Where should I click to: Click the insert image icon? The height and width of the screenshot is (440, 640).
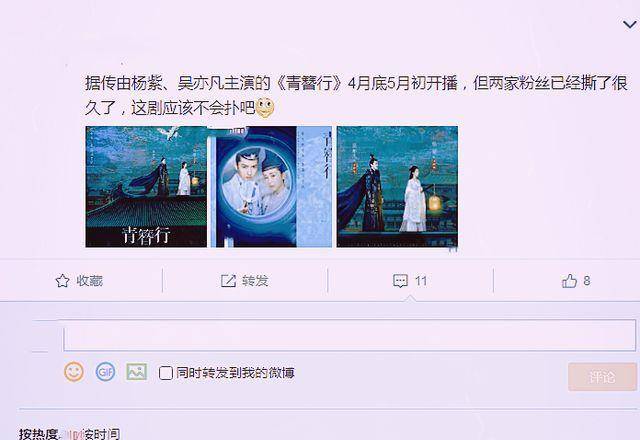click(136, 372)
